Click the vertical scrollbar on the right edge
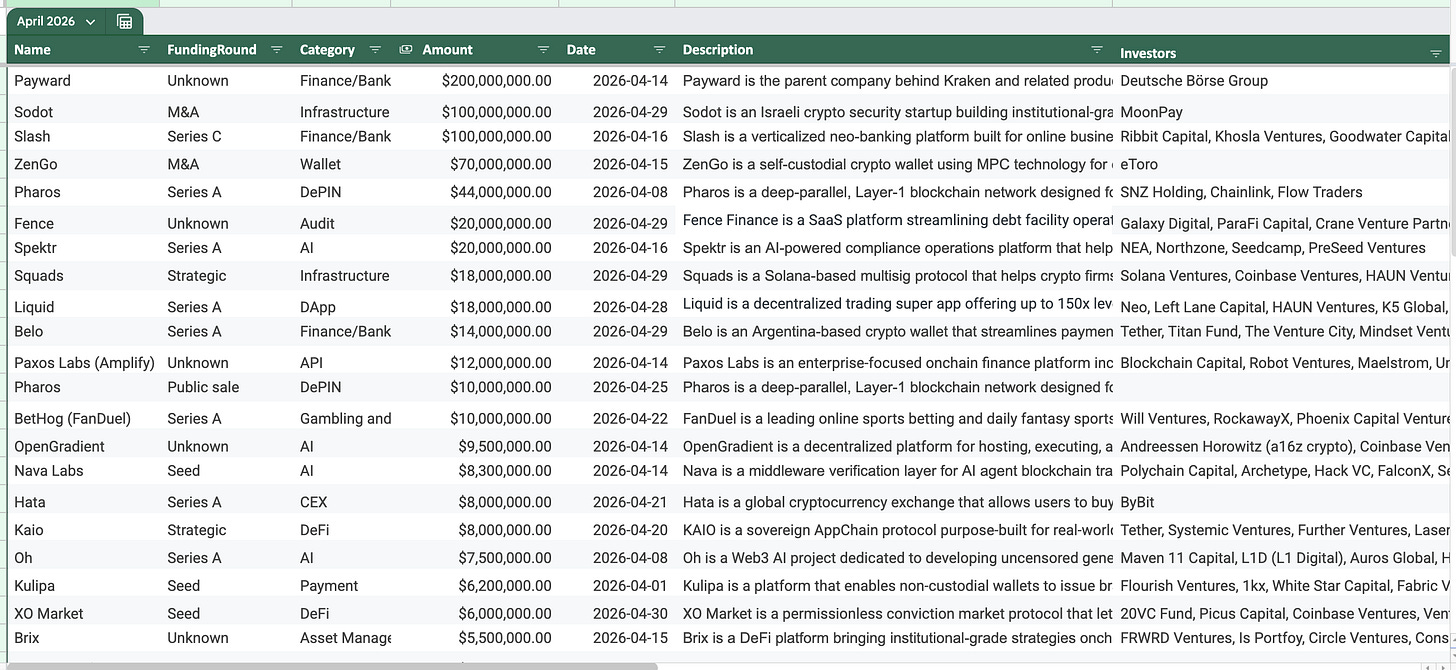 1453,160
